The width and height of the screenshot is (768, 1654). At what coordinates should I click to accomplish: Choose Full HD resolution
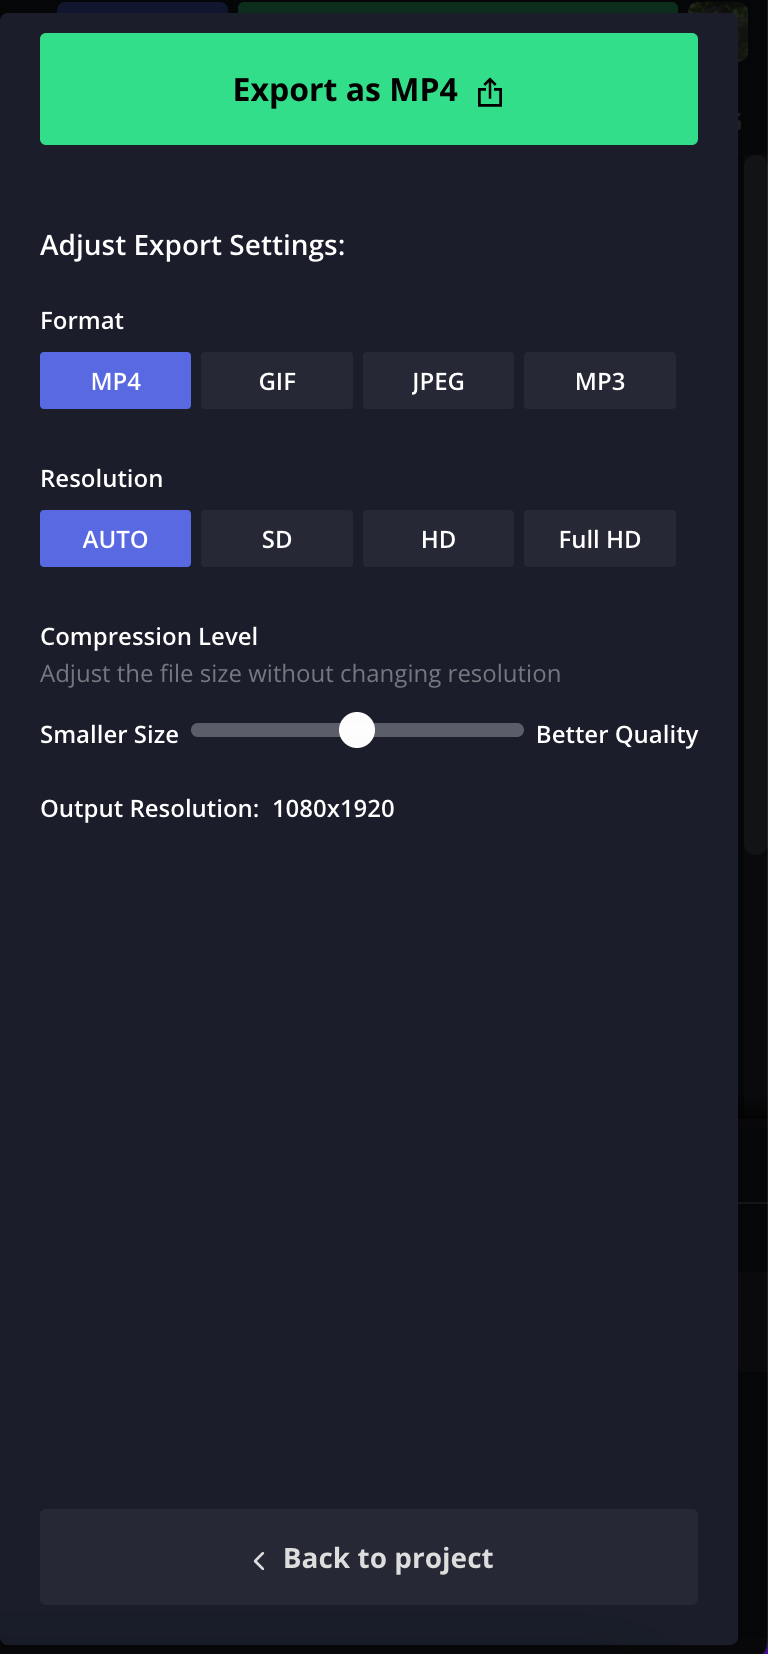[x=599, y=538]
